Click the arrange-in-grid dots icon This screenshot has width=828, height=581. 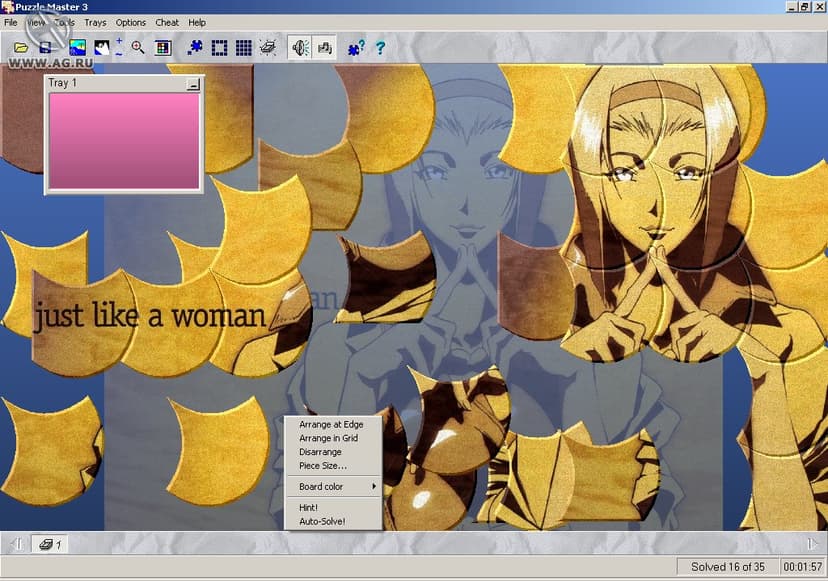tap(243, 48)
